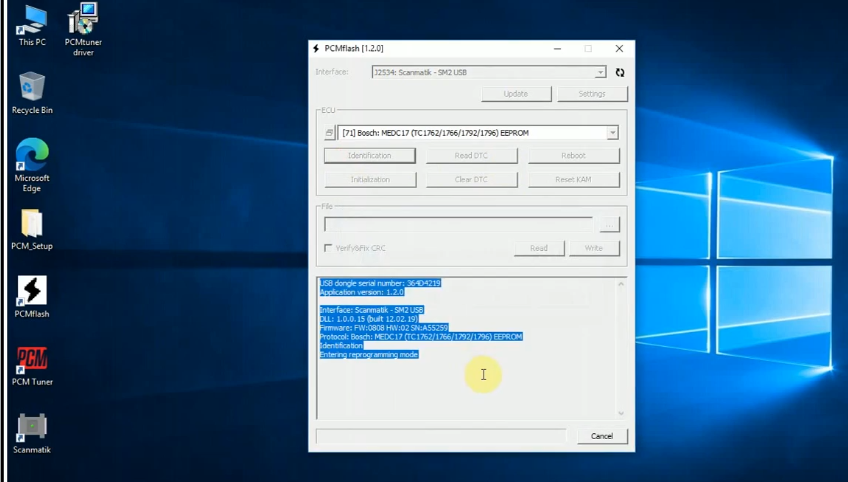Screen dimensions: 848x482
Task: Select the Recycle Bin icon
Action: coord(32,93)
